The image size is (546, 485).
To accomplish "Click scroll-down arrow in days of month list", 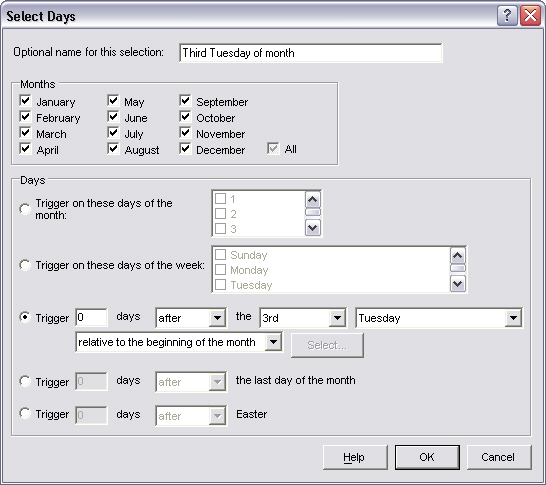I will [x=313, y=228].
